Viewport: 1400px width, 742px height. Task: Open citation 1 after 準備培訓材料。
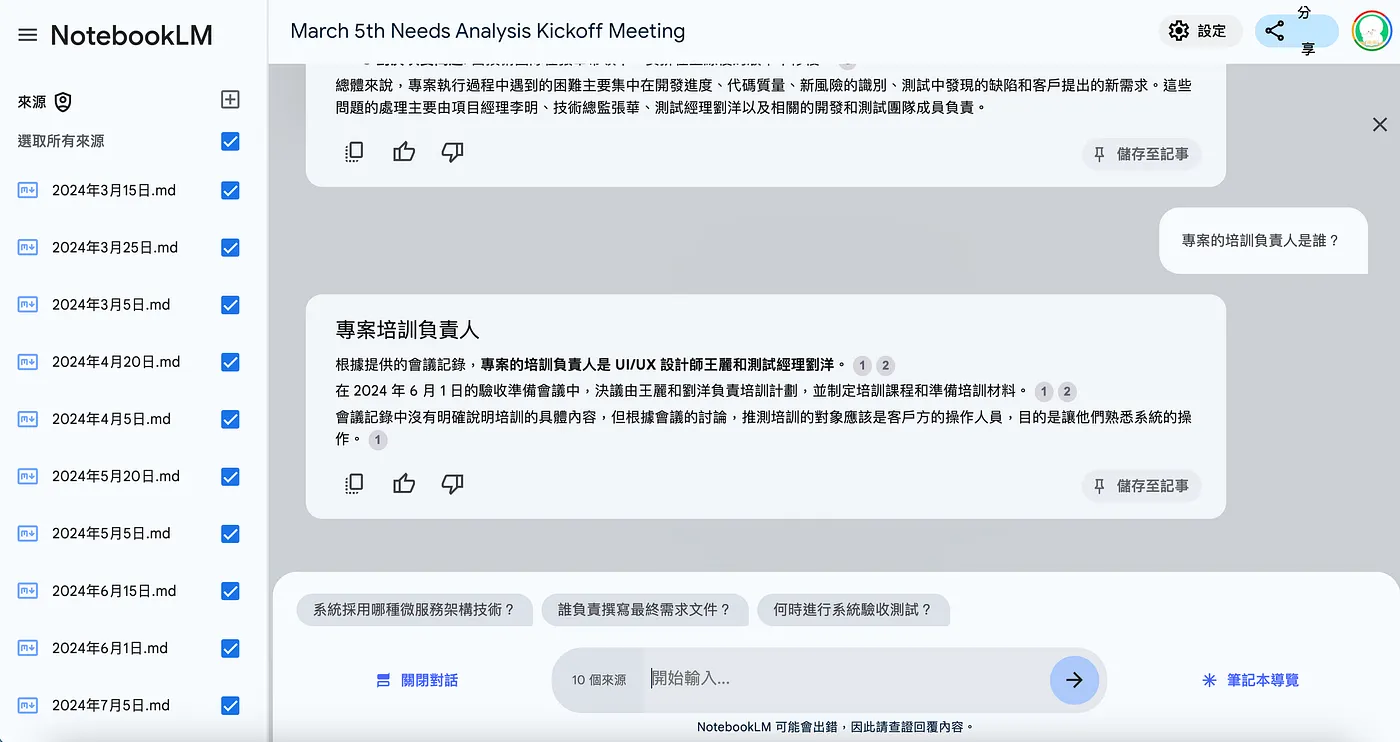[1045, 391]
